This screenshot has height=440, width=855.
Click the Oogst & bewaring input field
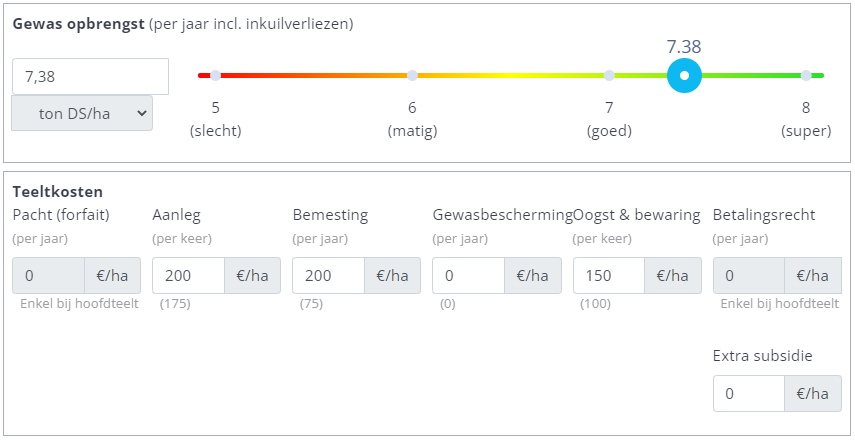pos(608,275)
